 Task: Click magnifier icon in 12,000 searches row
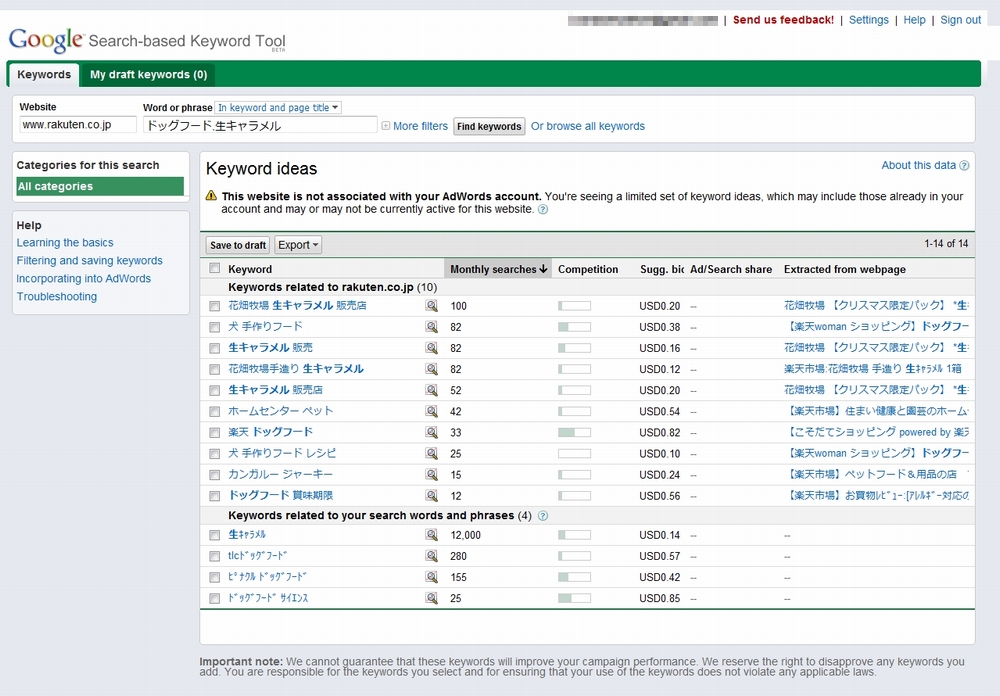pyautogui.click(x=432, y=535)
